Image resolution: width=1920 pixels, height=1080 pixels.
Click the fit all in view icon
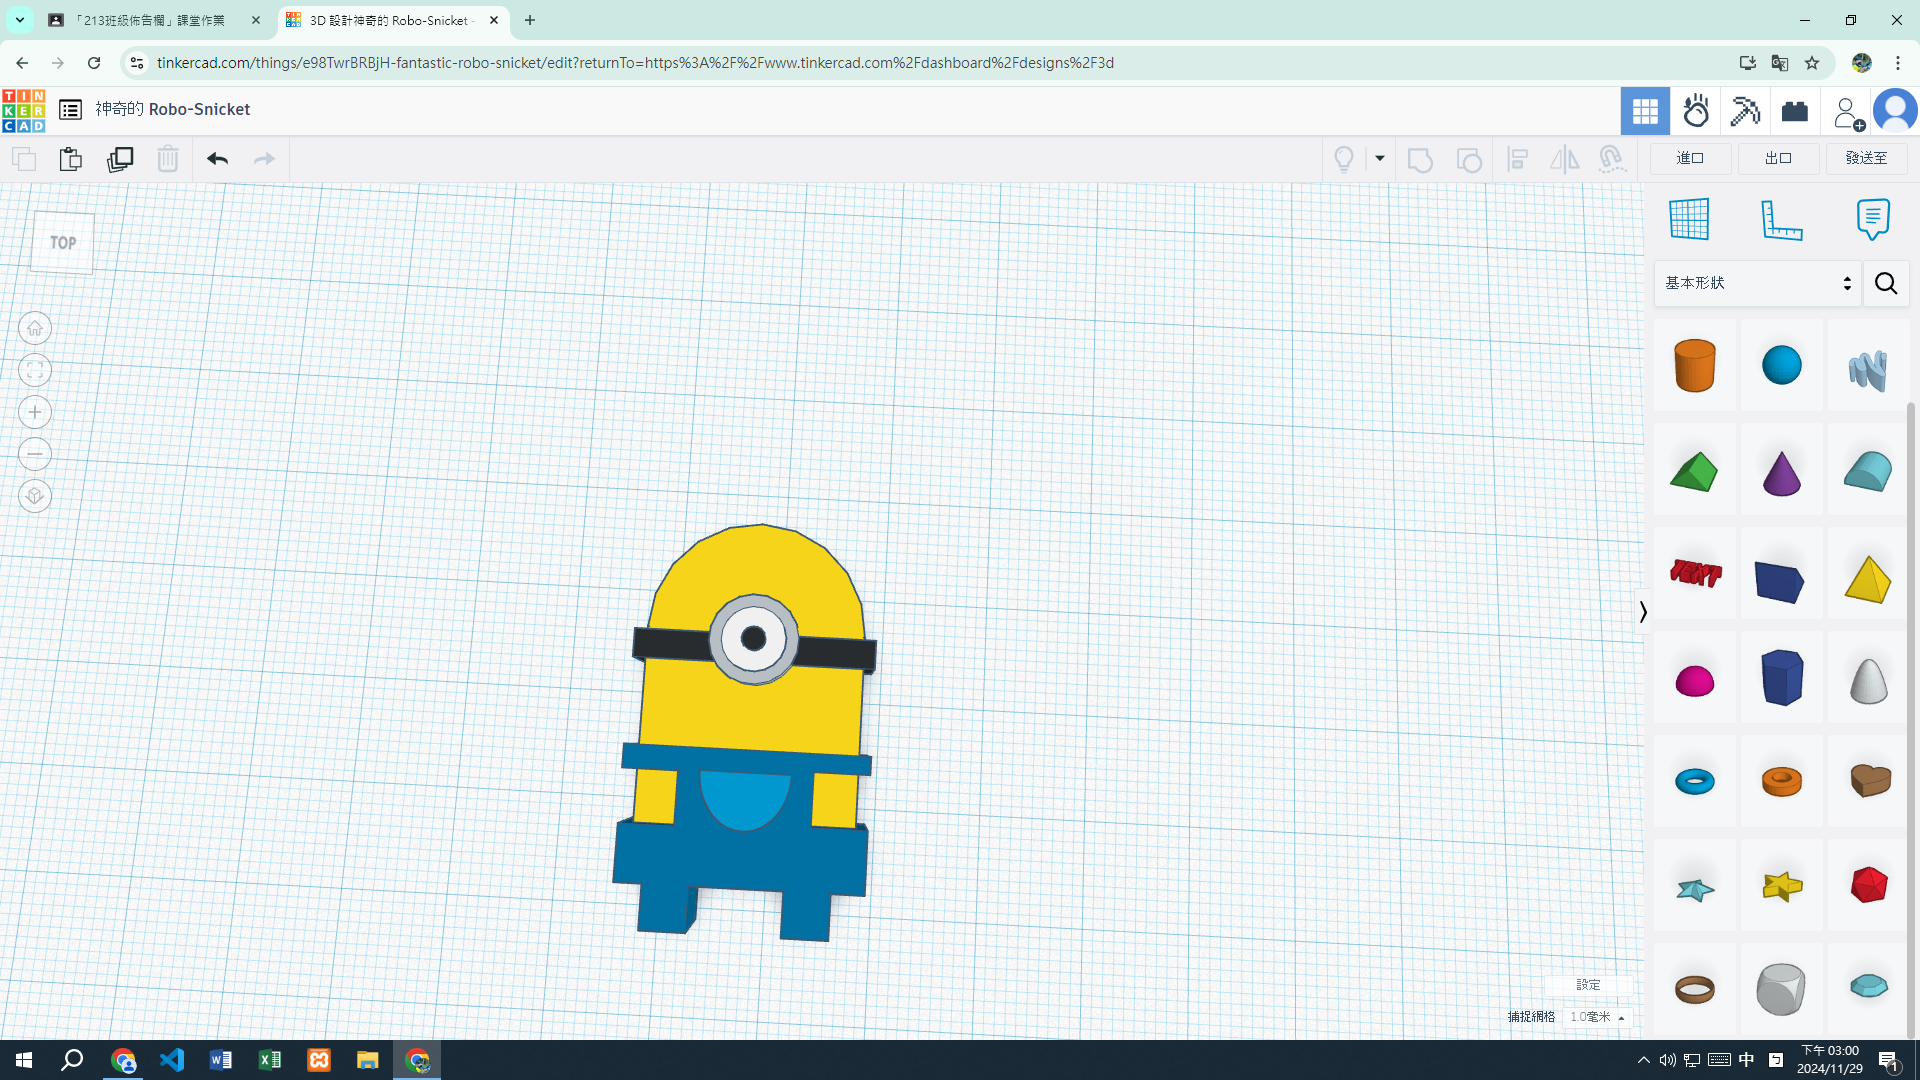(x=35, y=370)
